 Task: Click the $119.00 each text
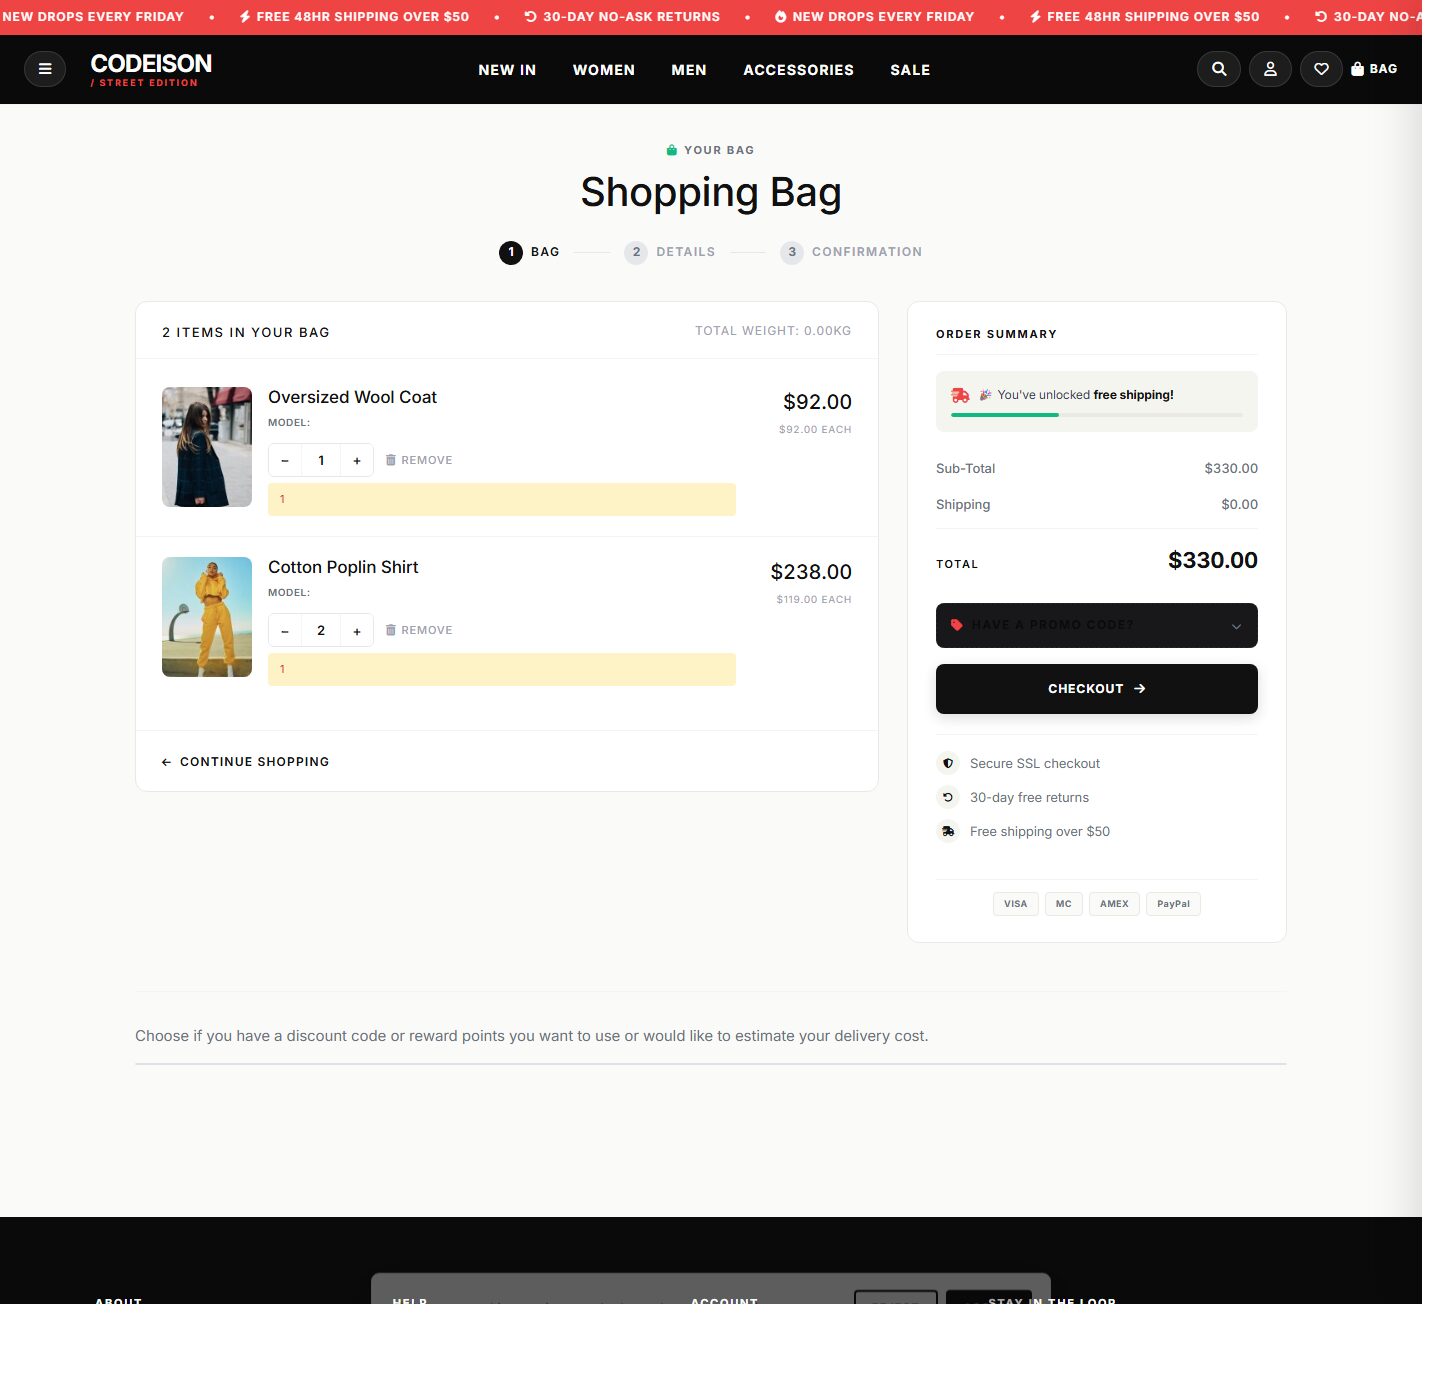point(814,600)
